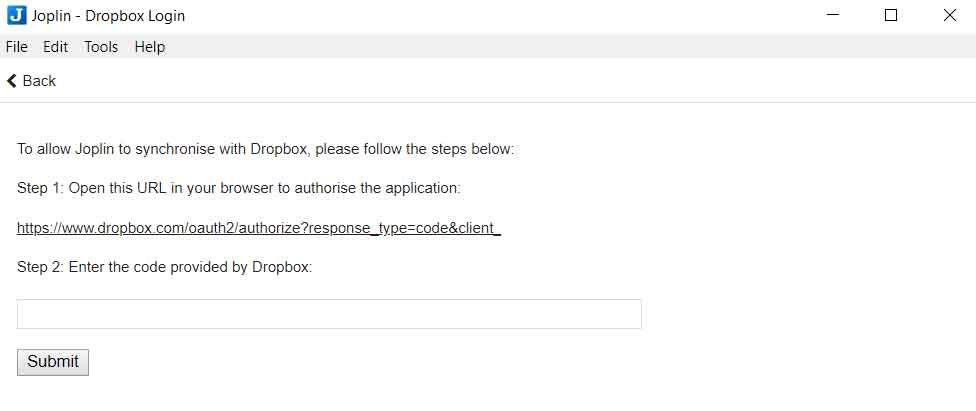Open the File menu
Image resolution: width=976 pixels, height=411 pixels.
pyautogui.click(x=16, y=47)
